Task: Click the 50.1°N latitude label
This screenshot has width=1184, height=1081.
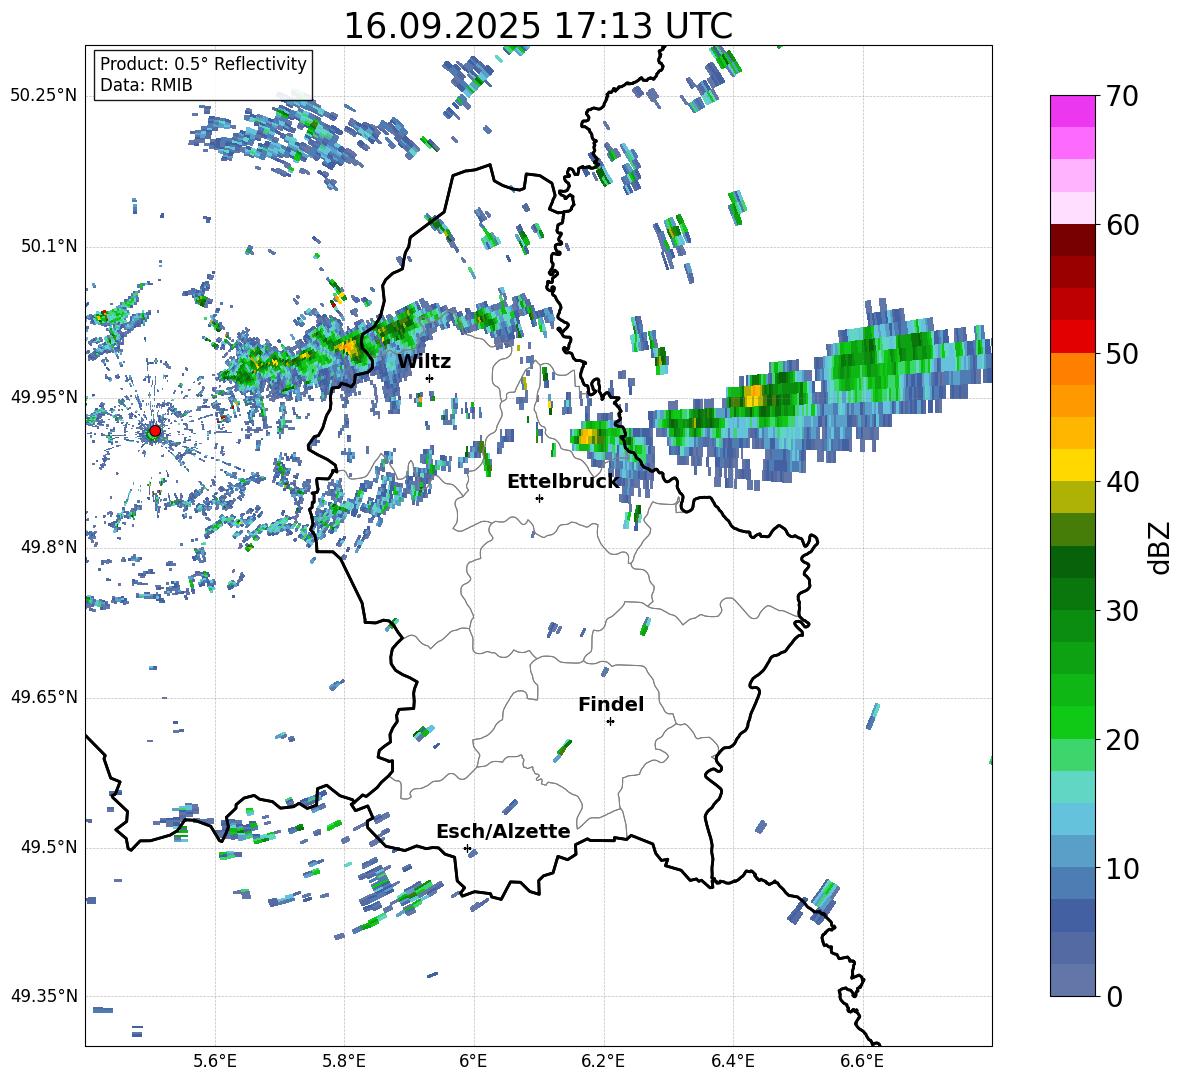Action: [x=48, y=246]
